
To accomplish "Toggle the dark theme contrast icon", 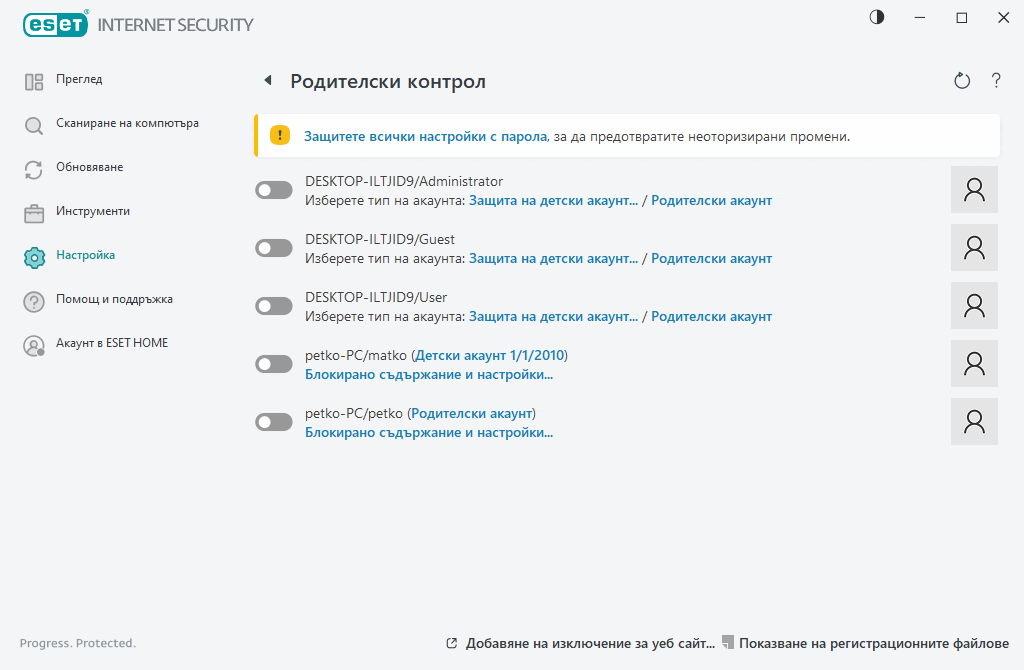I will tap(877, 17).
